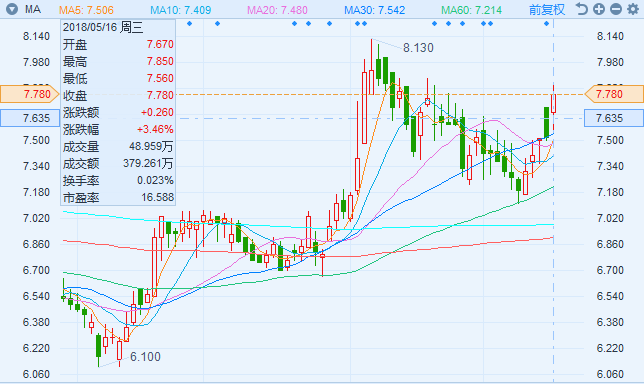Click the MA60: 7.214 label
Viewport: 644px width, 384px height.
472,9
